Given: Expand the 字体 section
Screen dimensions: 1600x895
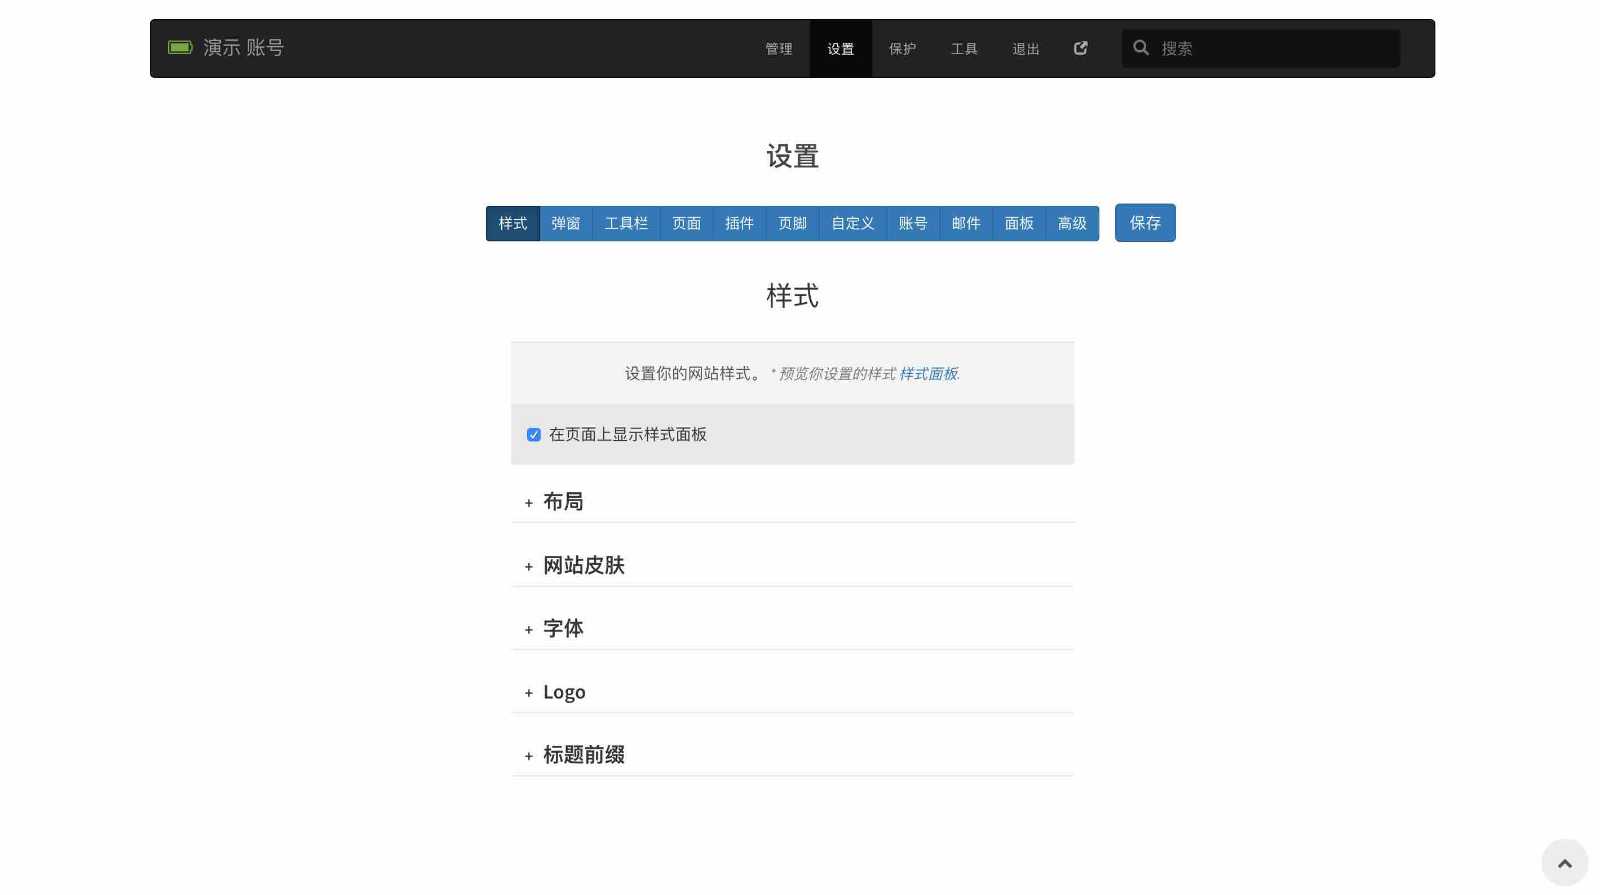Looking at the screenshot, I should [x=562, y=629].
